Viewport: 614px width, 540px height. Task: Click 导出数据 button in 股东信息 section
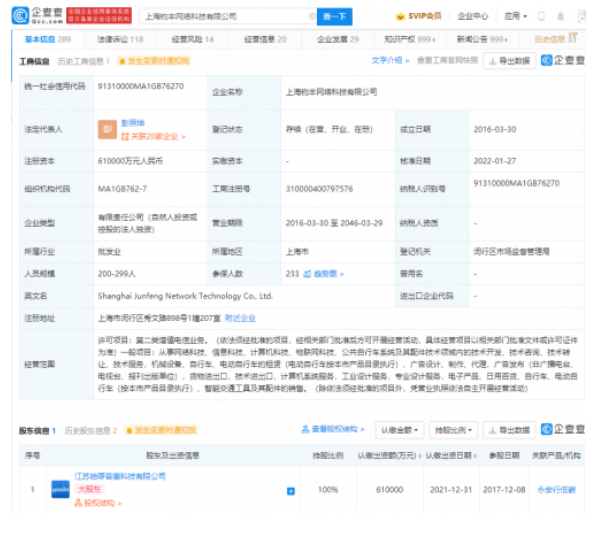coord(510,430)
